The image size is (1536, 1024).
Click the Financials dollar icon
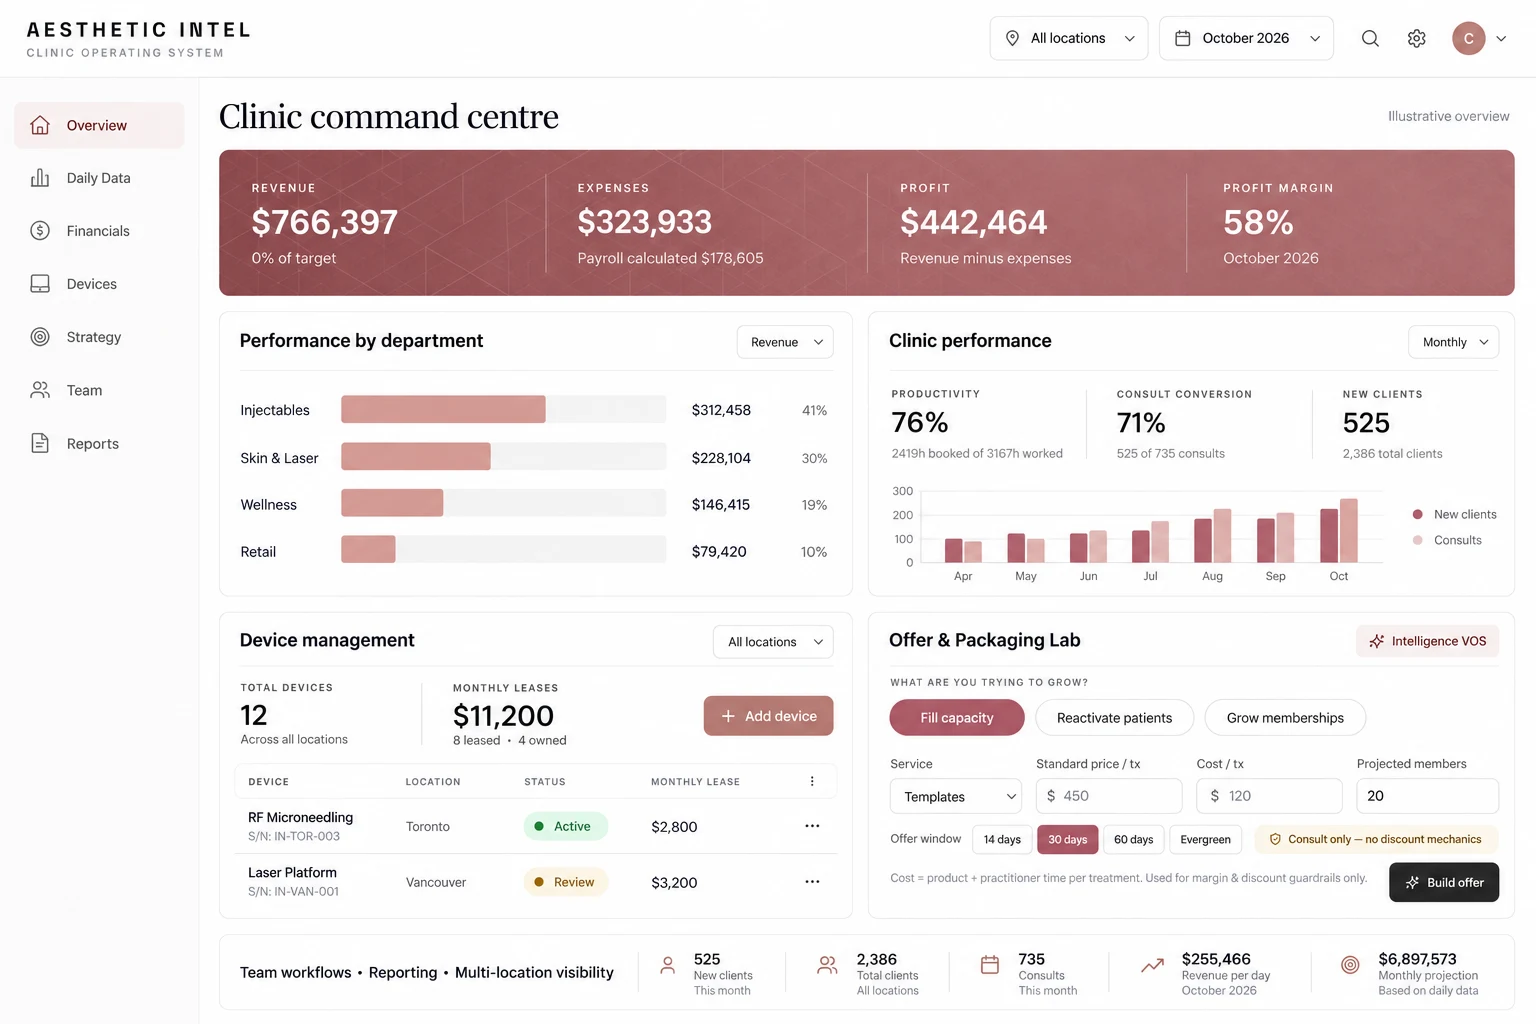point(40,231)
